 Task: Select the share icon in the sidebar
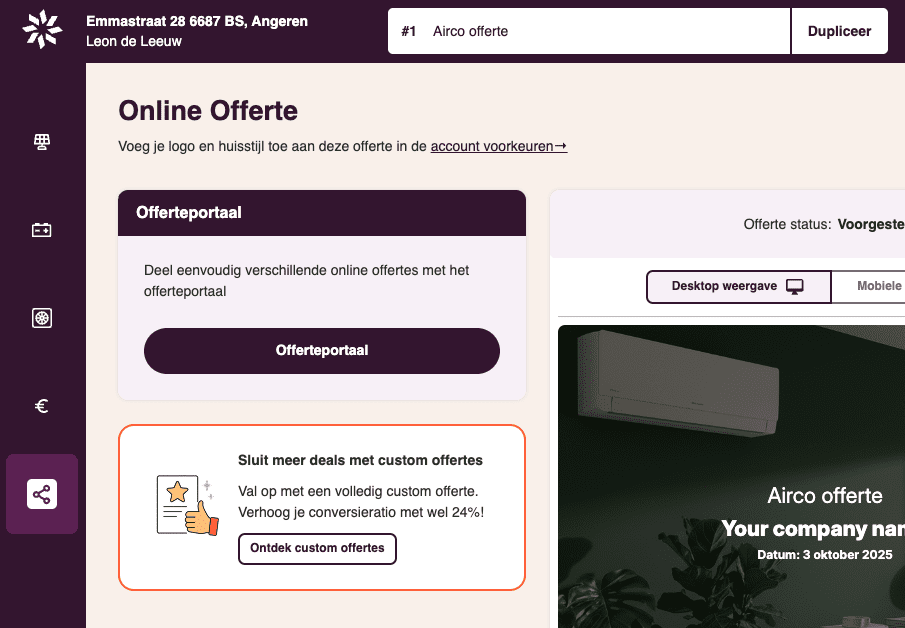(42, 494)
